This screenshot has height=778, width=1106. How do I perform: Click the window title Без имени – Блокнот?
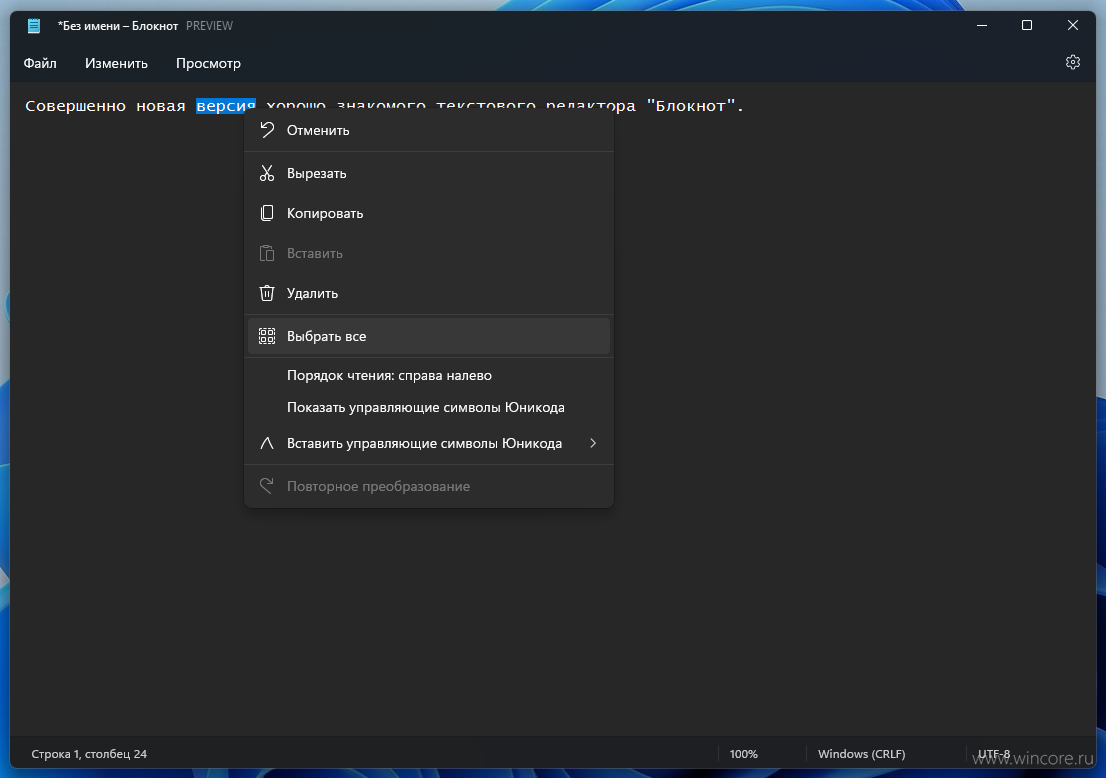click(x=118, y=25)
